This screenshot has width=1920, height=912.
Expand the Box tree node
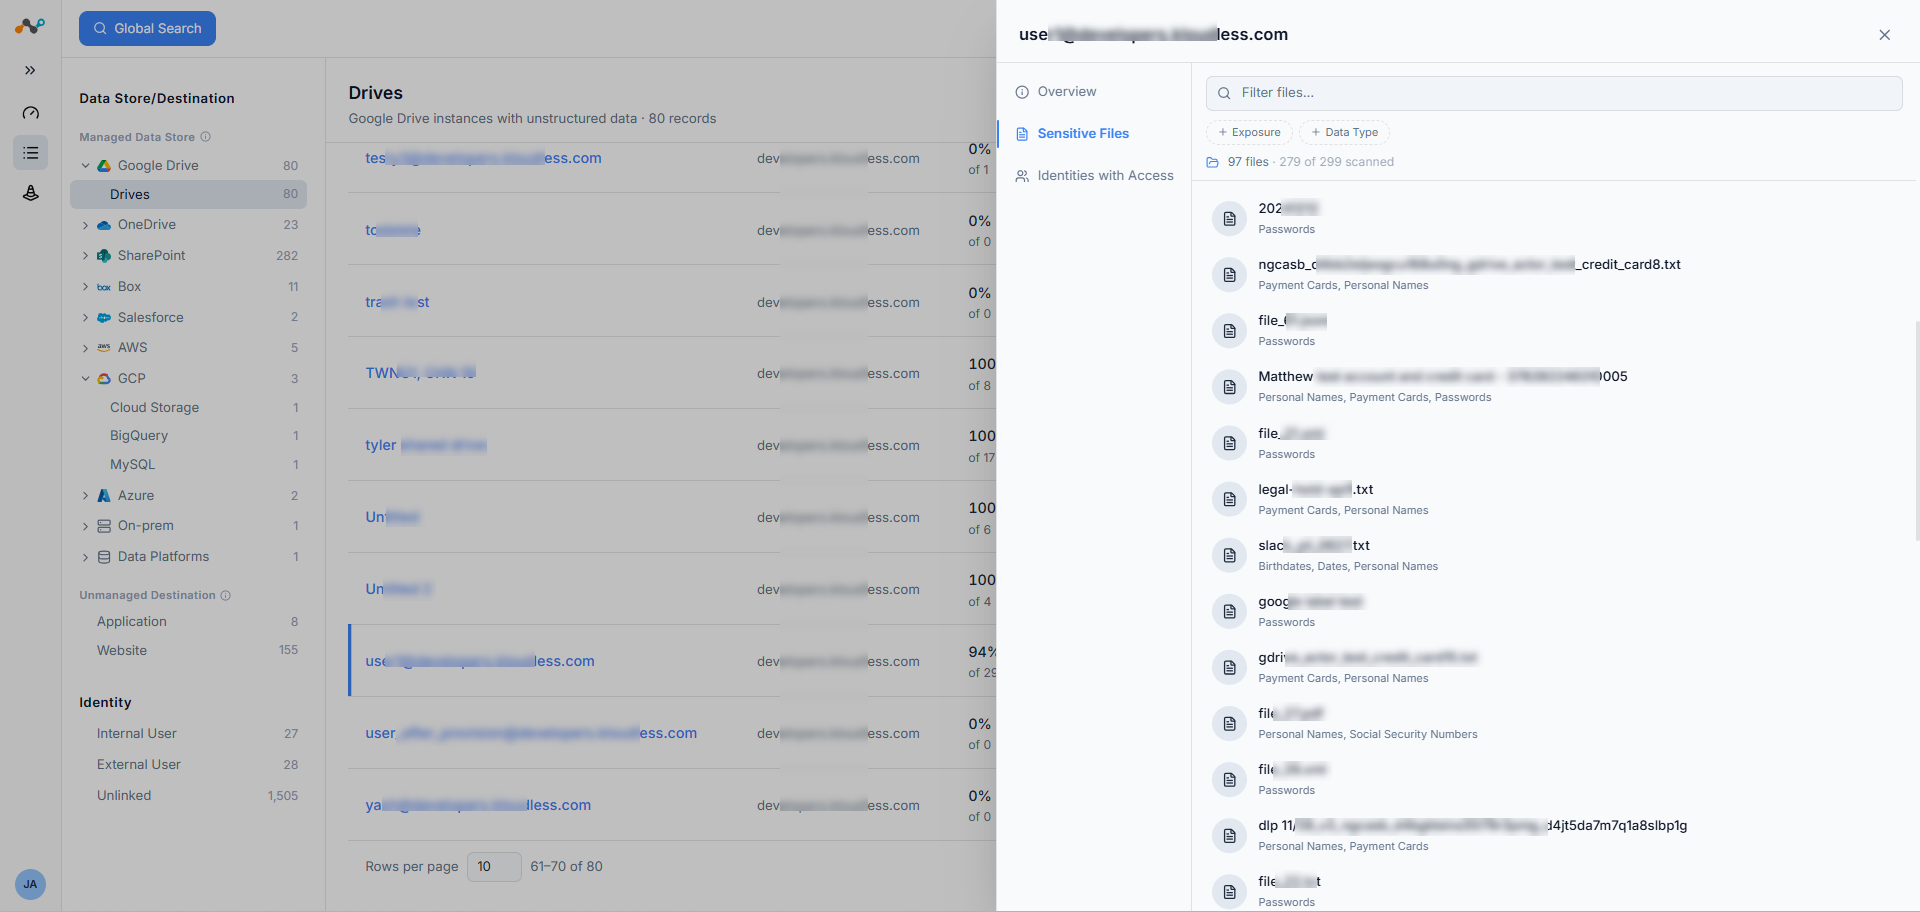85,287
